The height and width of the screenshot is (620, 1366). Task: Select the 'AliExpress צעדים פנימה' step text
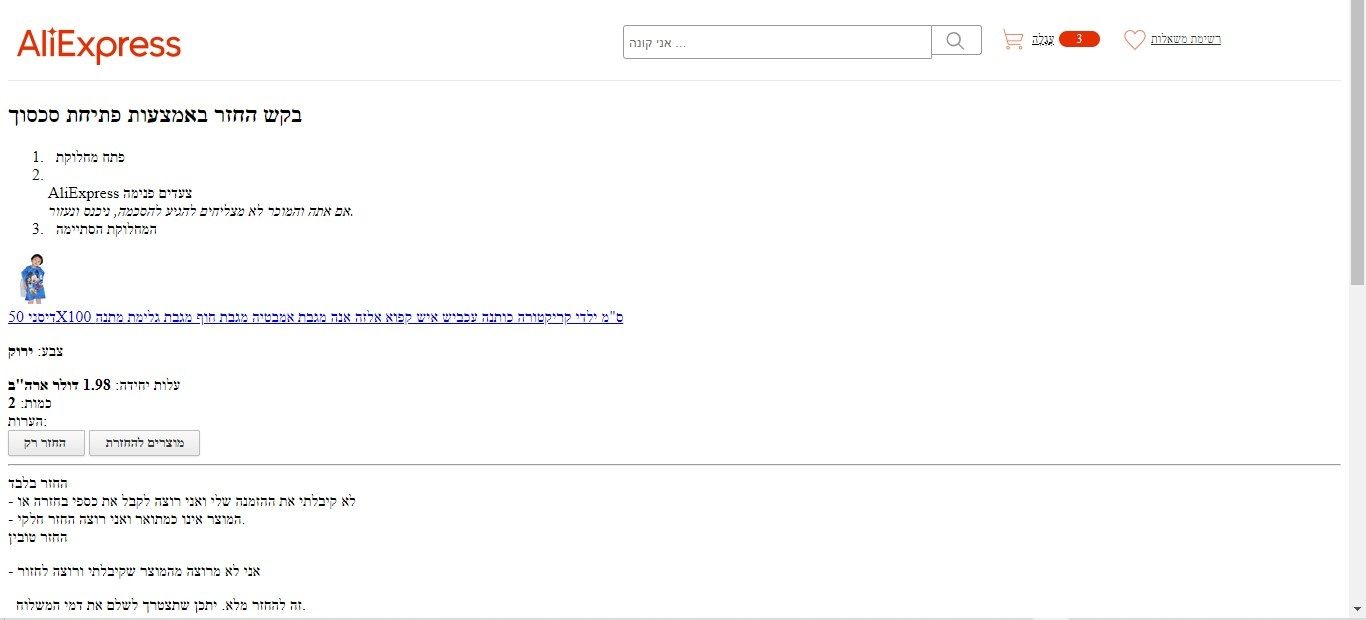pyautogui.click(x=120, y=193)
